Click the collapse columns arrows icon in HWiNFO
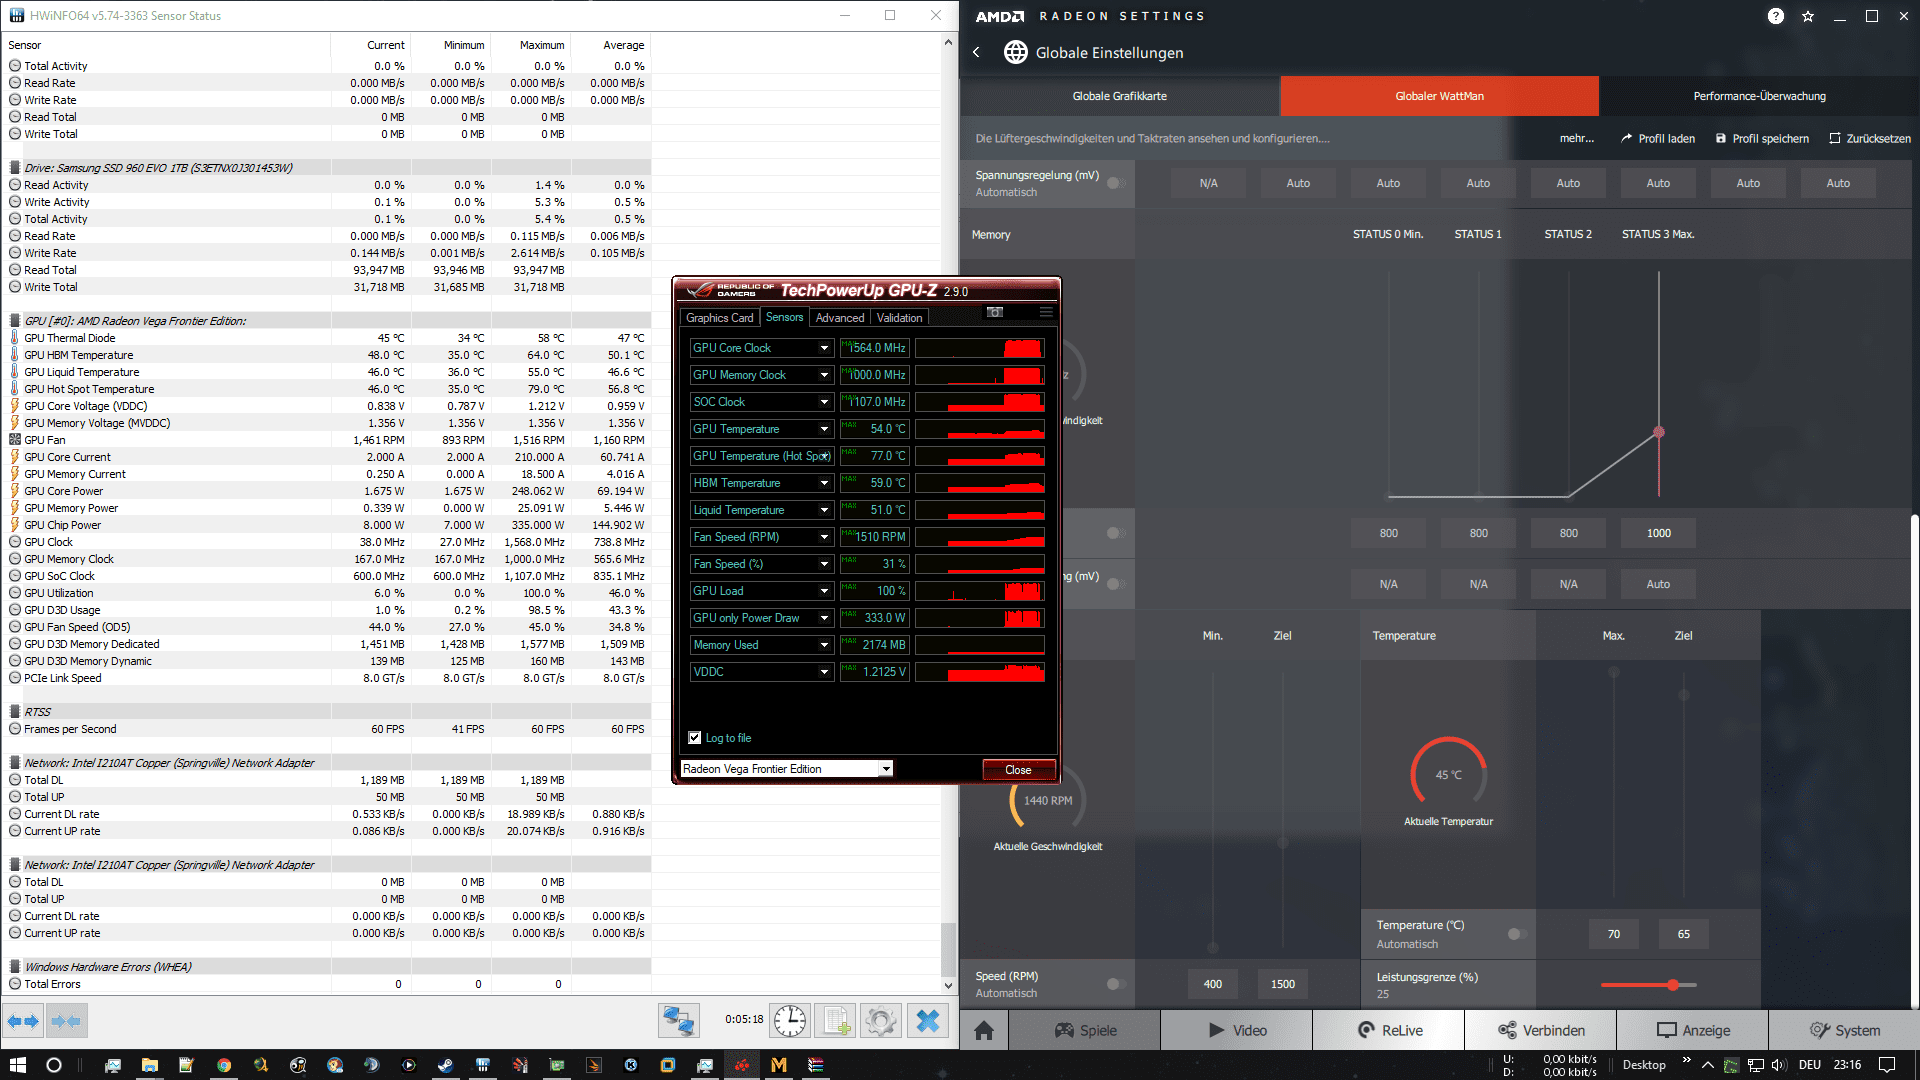This screenshot has width=1920, height=1080. click(66, 1021)
